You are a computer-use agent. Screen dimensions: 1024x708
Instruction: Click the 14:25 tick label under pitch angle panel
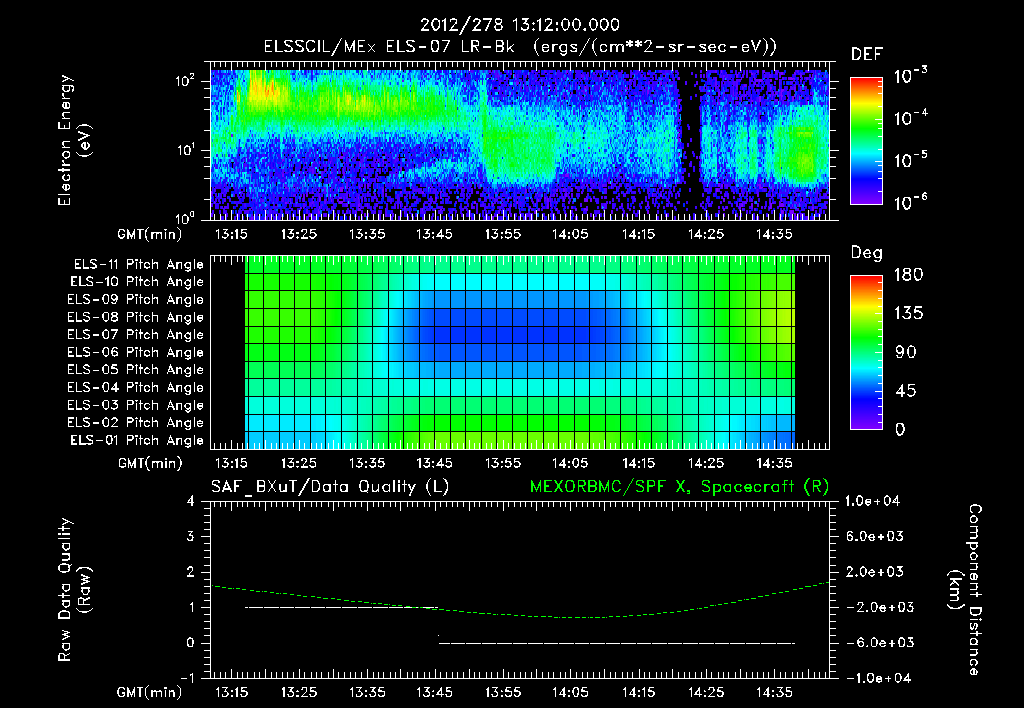pos(705,463)
